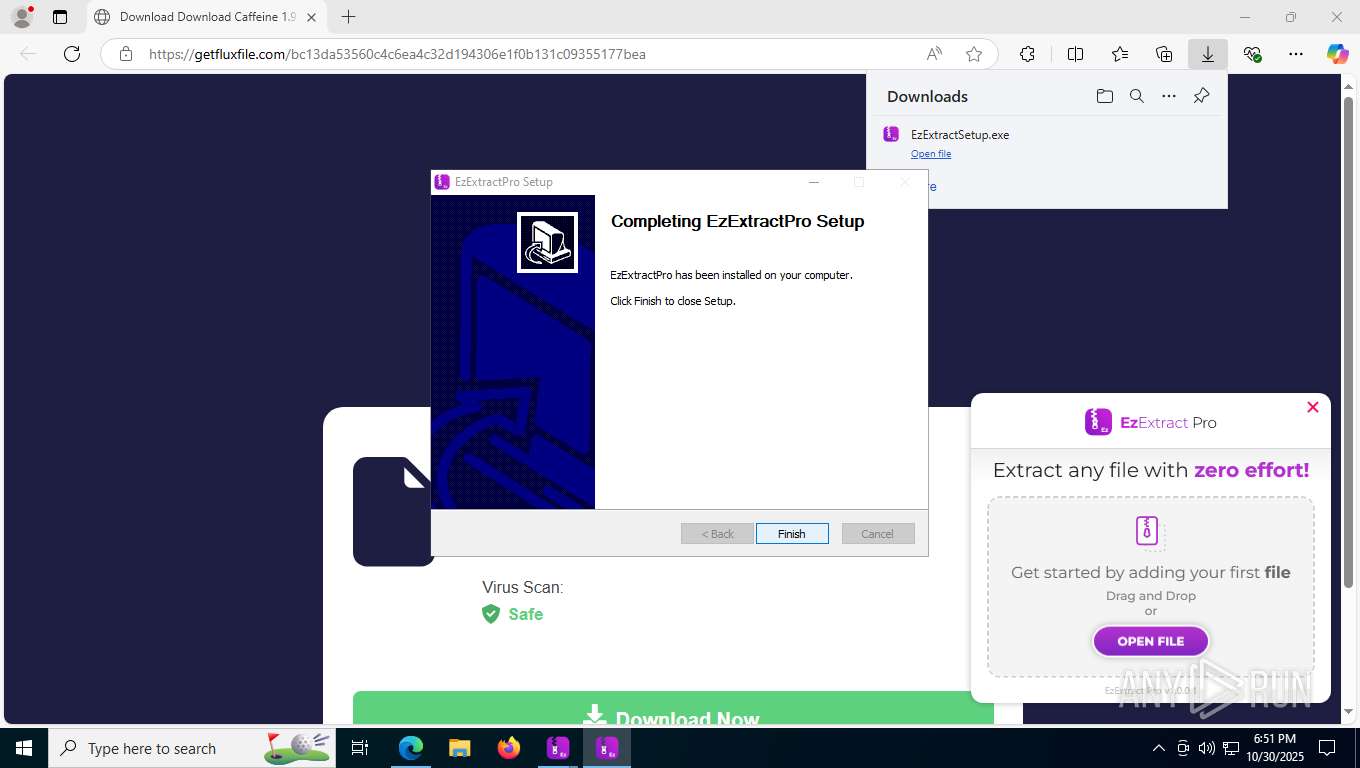Click the EzExtractSetup.exe file icon in Downloads

pyautogui.click(x=891, y=134)
